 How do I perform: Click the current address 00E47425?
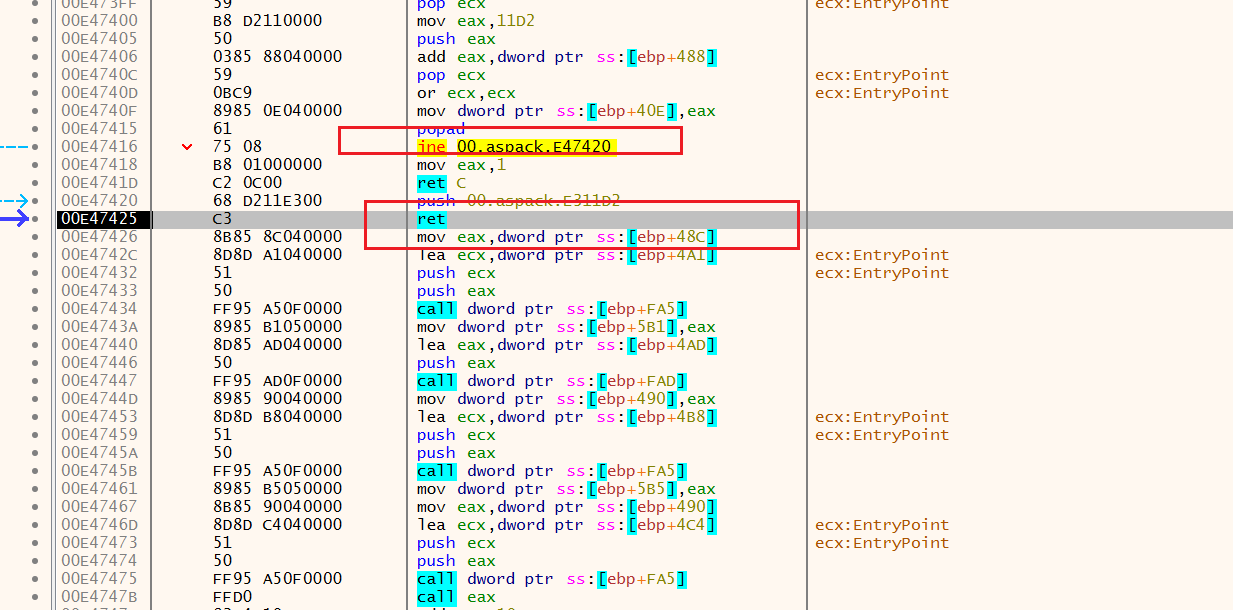[99, 219]
